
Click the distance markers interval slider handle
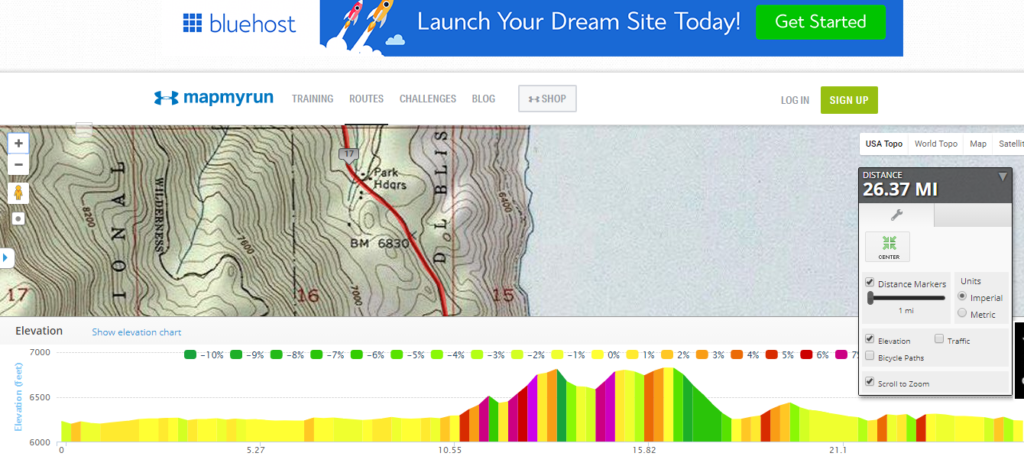point(871,298)
